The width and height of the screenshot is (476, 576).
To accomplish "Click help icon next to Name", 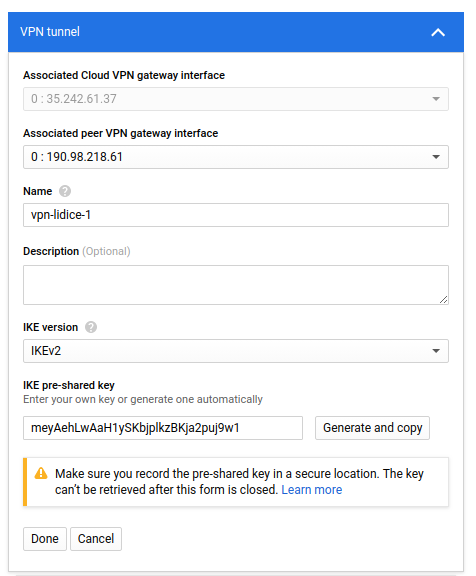I will [x=65, y=191].
